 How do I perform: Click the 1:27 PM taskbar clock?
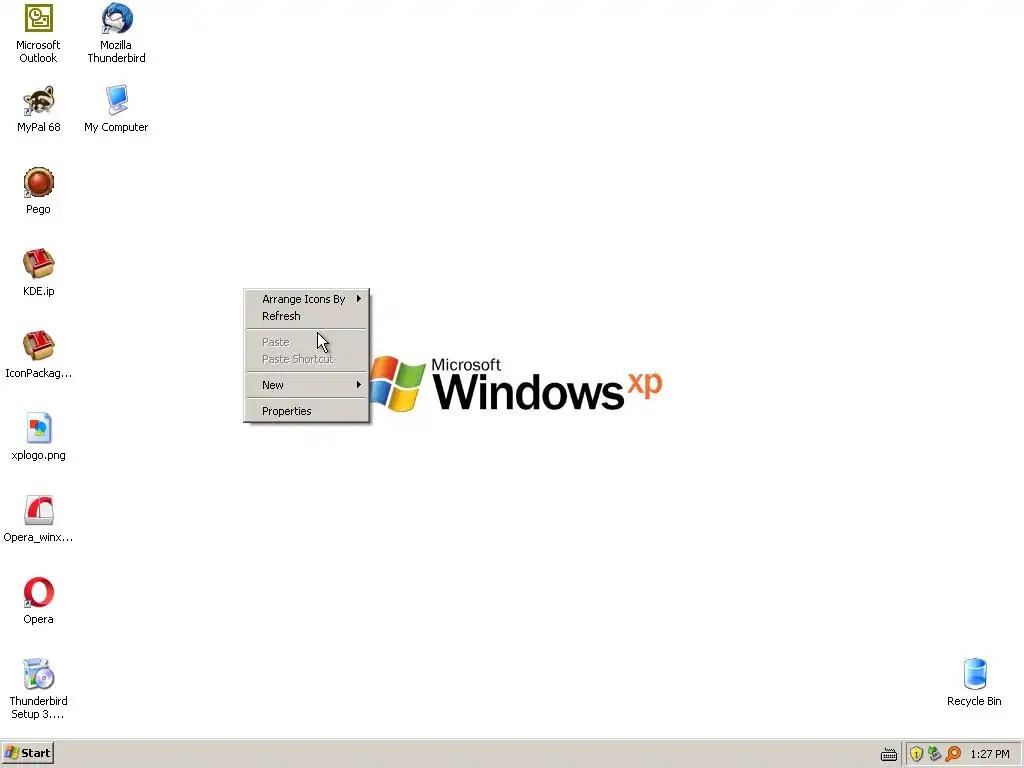(989, 754)
